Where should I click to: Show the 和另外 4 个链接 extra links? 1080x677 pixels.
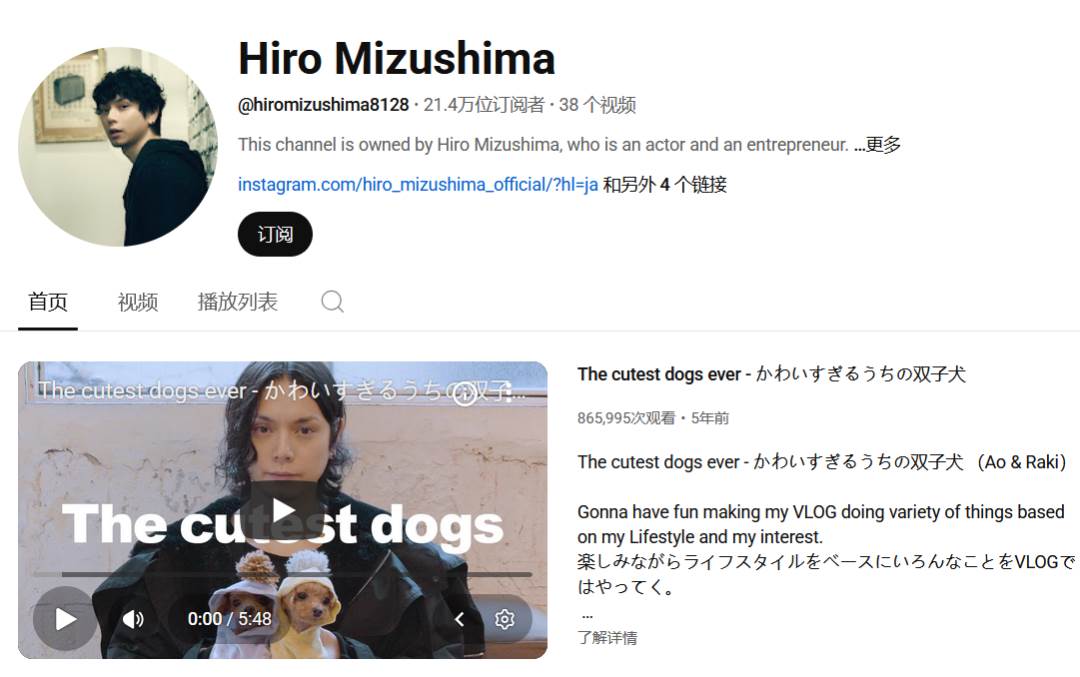pos(665,185)
